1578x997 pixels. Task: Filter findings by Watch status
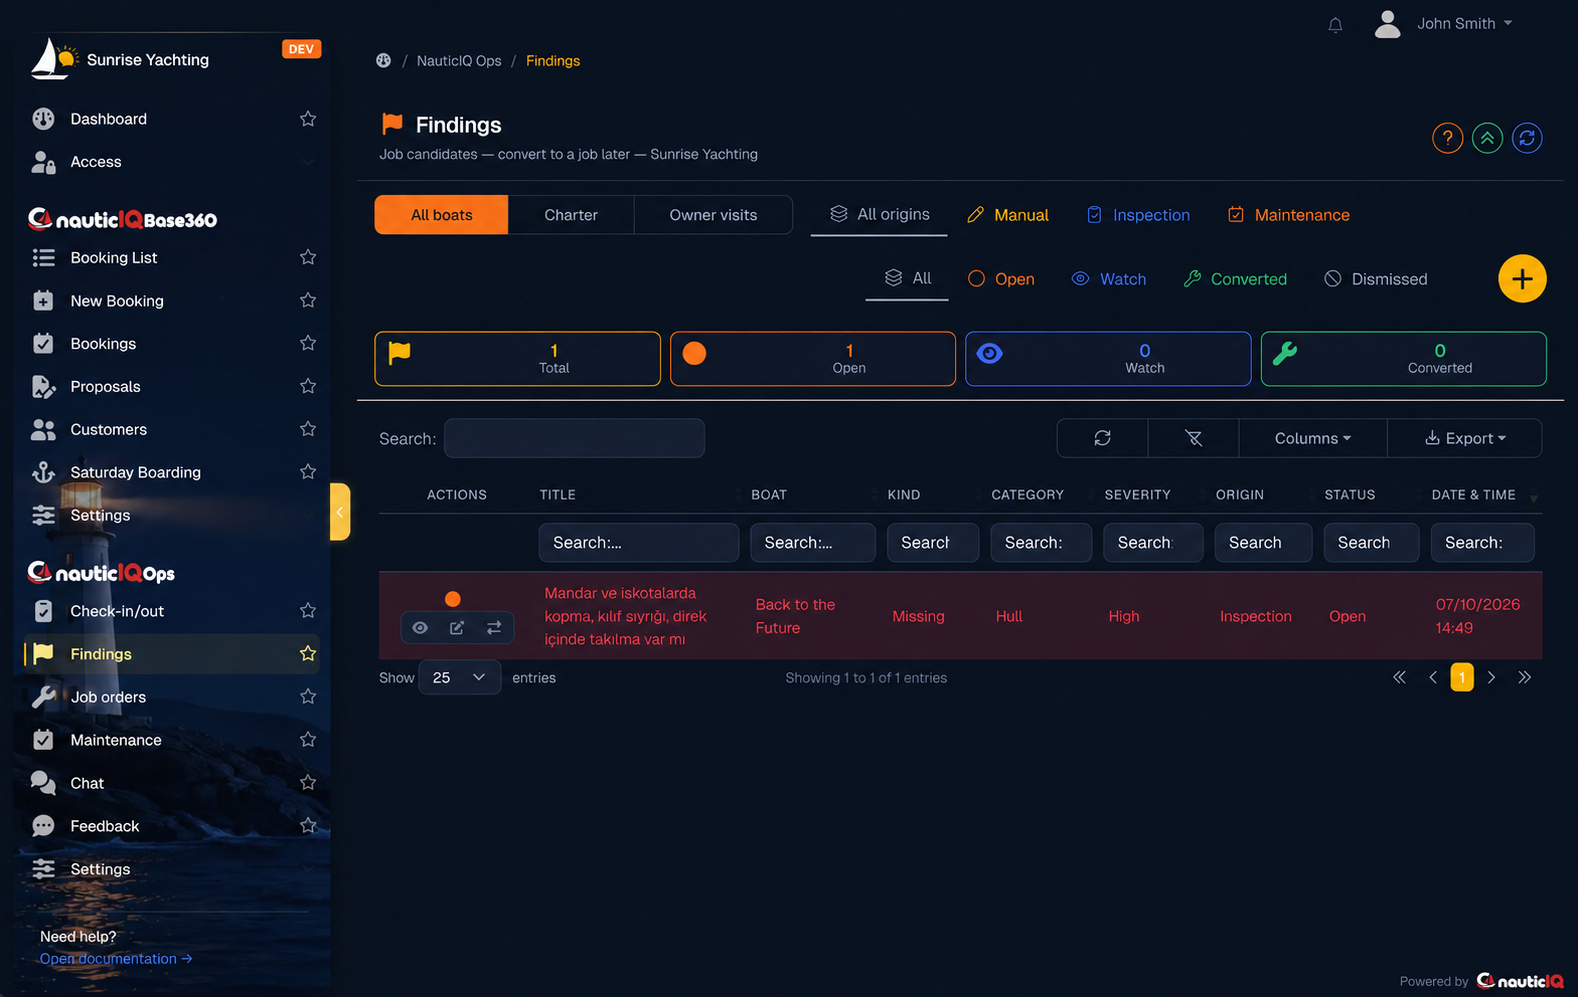tap(1109, 279)
